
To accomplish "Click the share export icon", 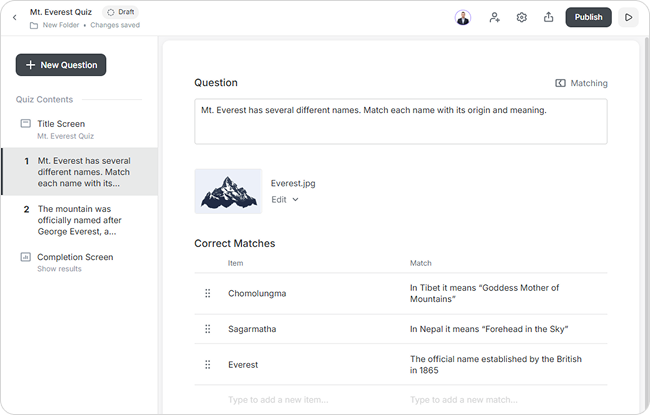I will pos(548,17).
